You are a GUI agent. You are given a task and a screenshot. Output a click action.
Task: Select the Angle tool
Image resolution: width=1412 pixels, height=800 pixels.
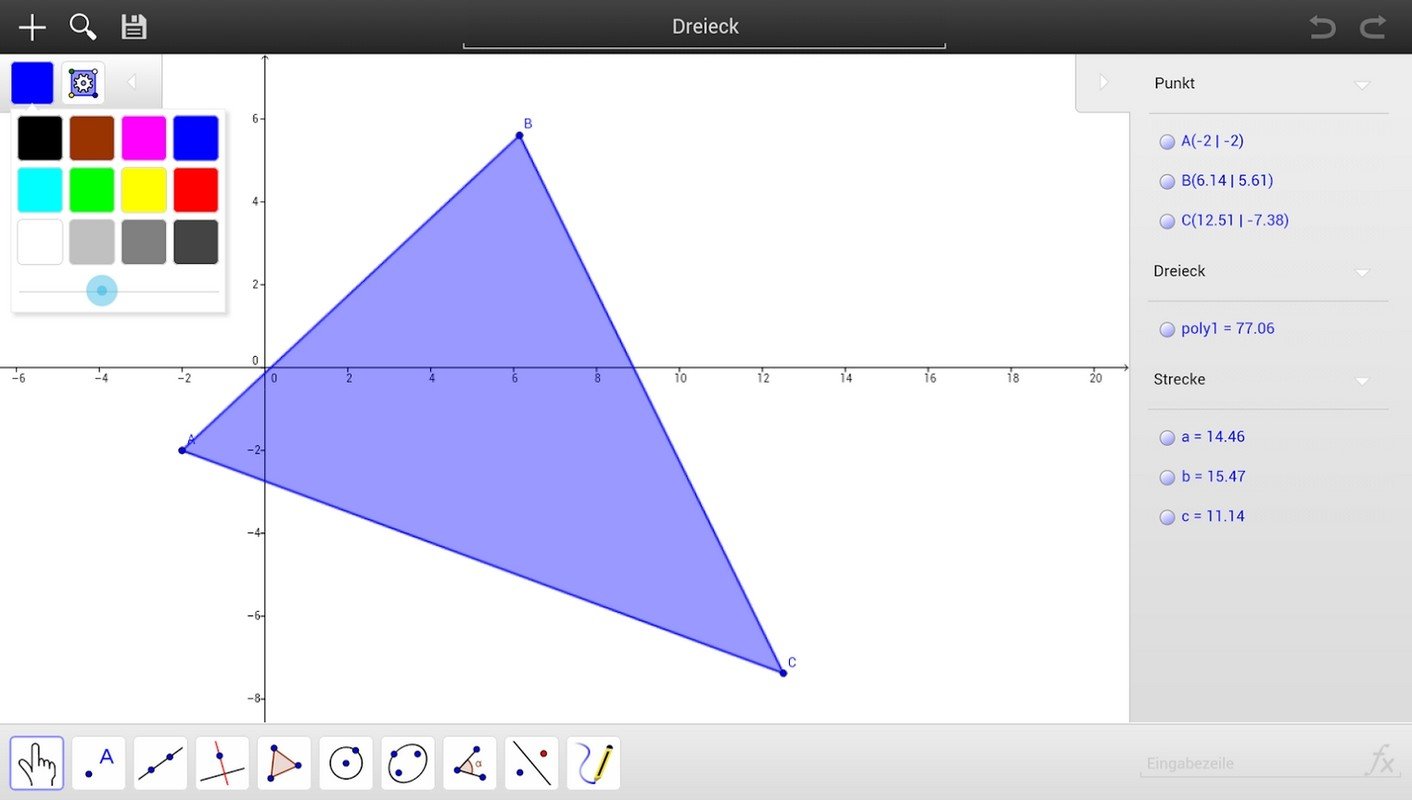(x=469, y=763)
